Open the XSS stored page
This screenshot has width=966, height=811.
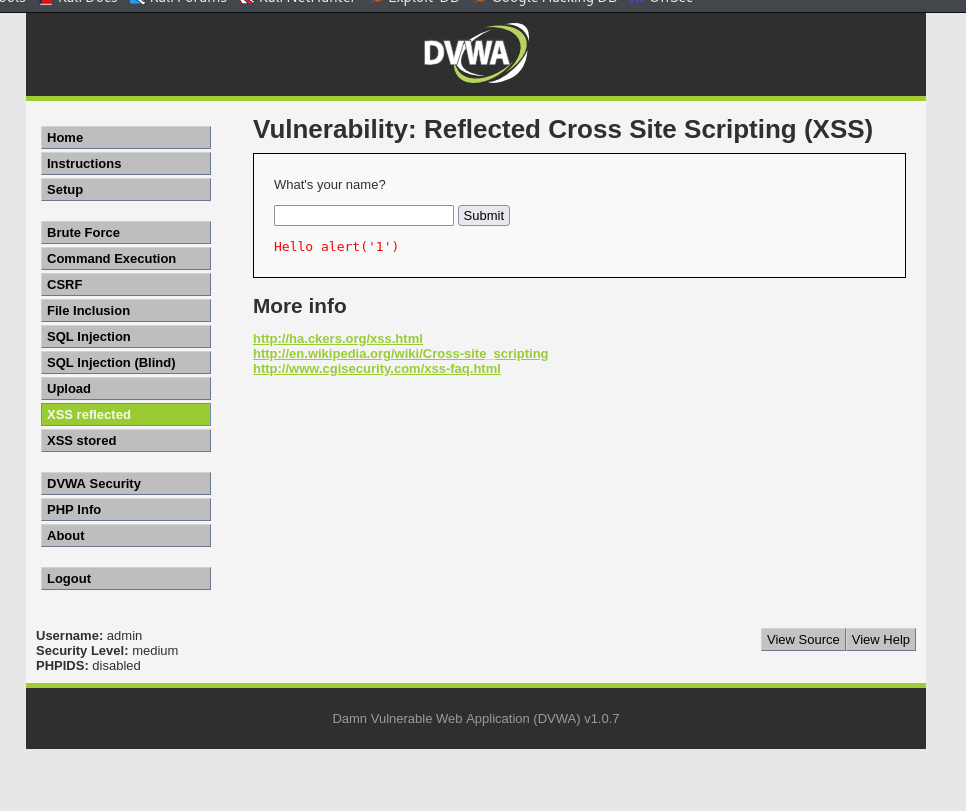[x=126, y=440]
